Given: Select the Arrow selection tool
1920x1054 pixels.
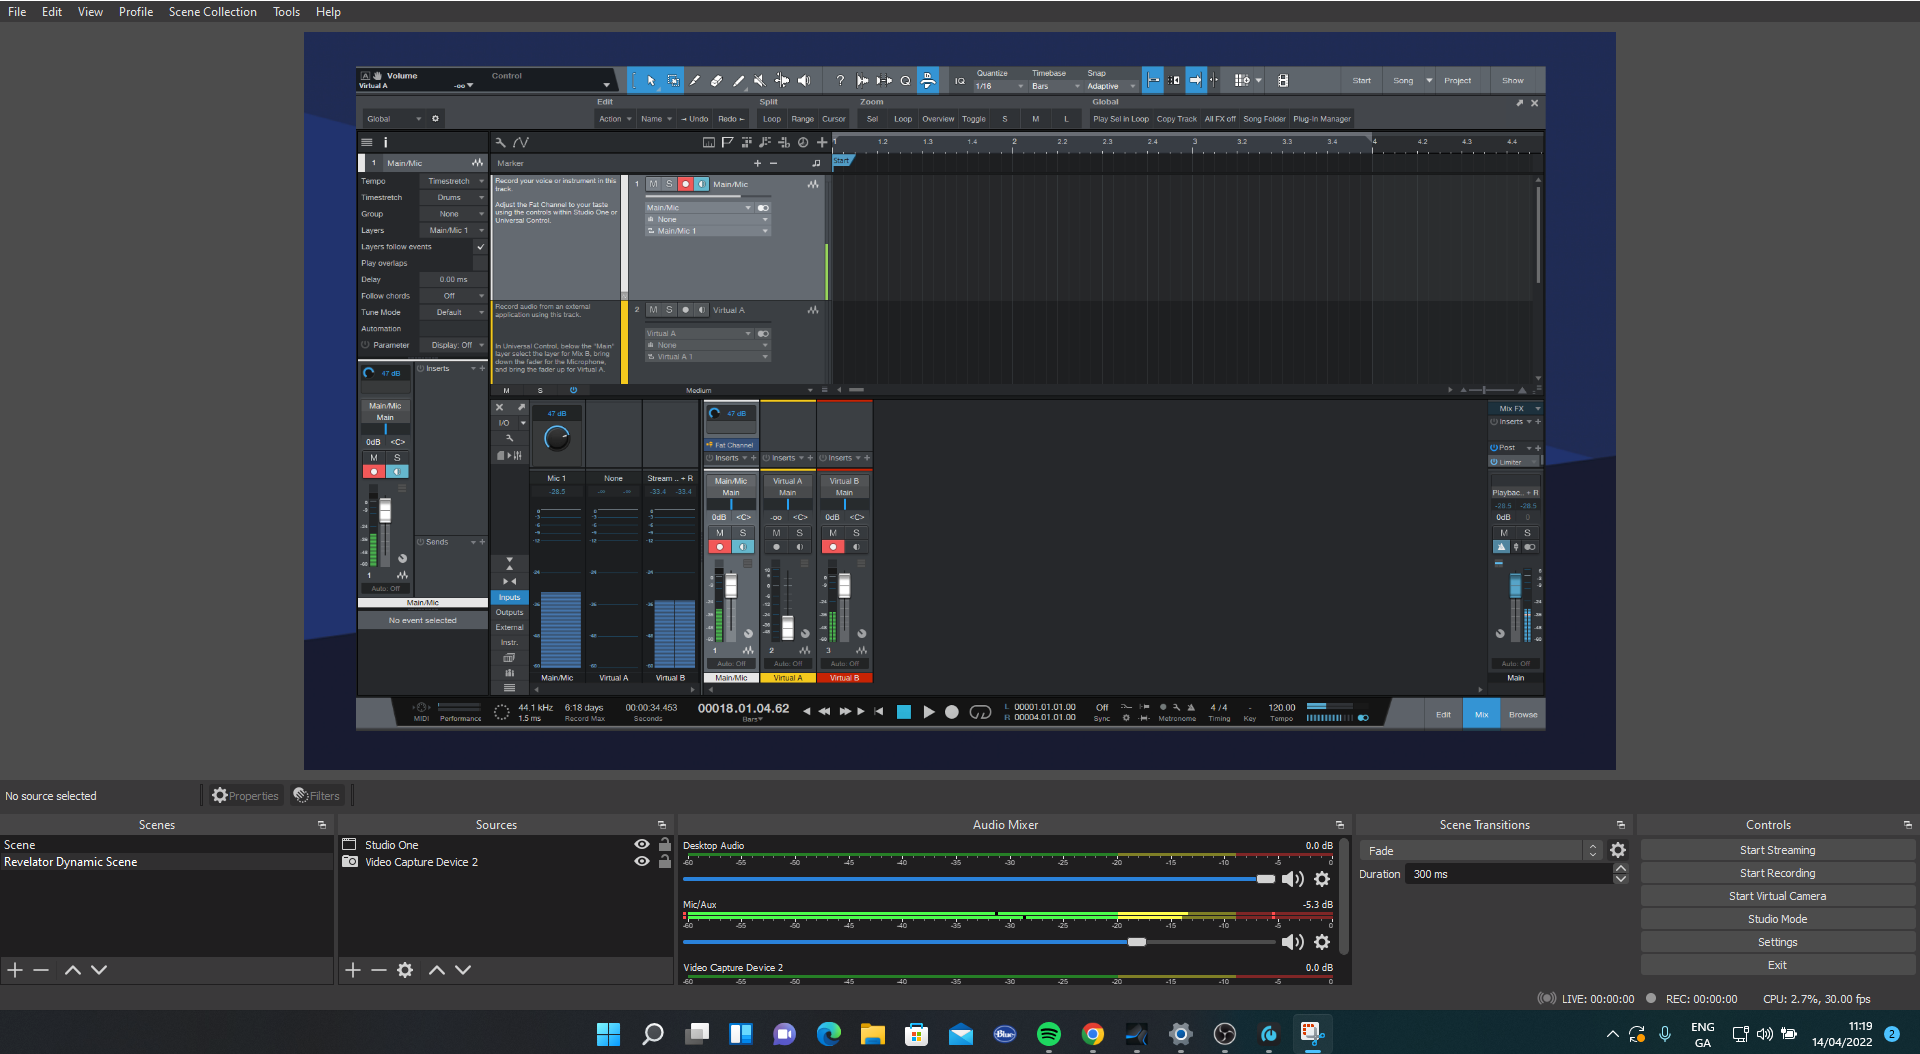Looking at the screenshot, I should pos(651,80).
